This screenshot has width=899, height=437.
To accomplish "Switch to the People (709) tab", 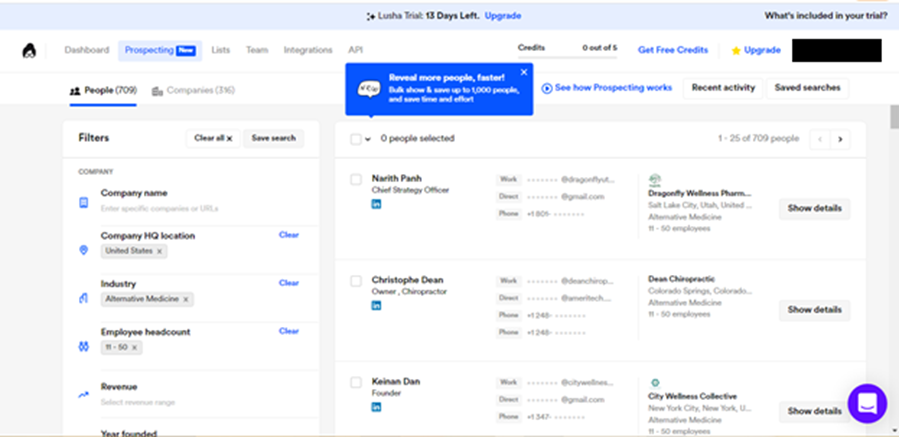I will pos(103,91).
